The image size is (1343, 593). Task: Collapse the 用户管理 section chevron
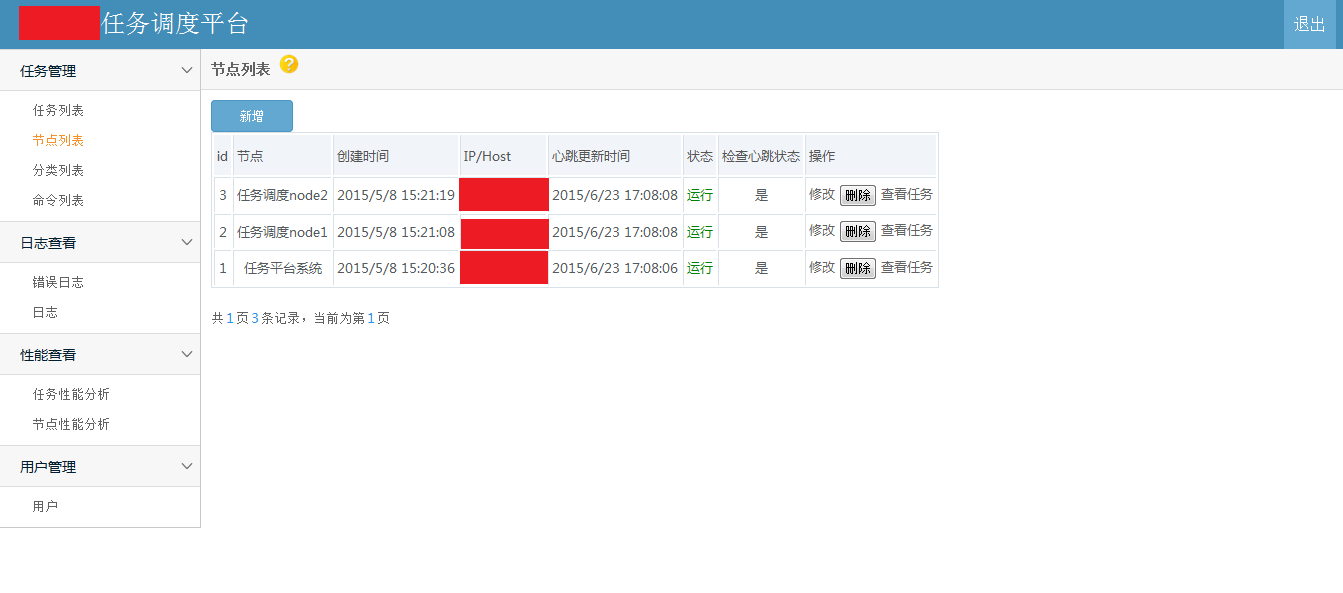coord(186,466)
